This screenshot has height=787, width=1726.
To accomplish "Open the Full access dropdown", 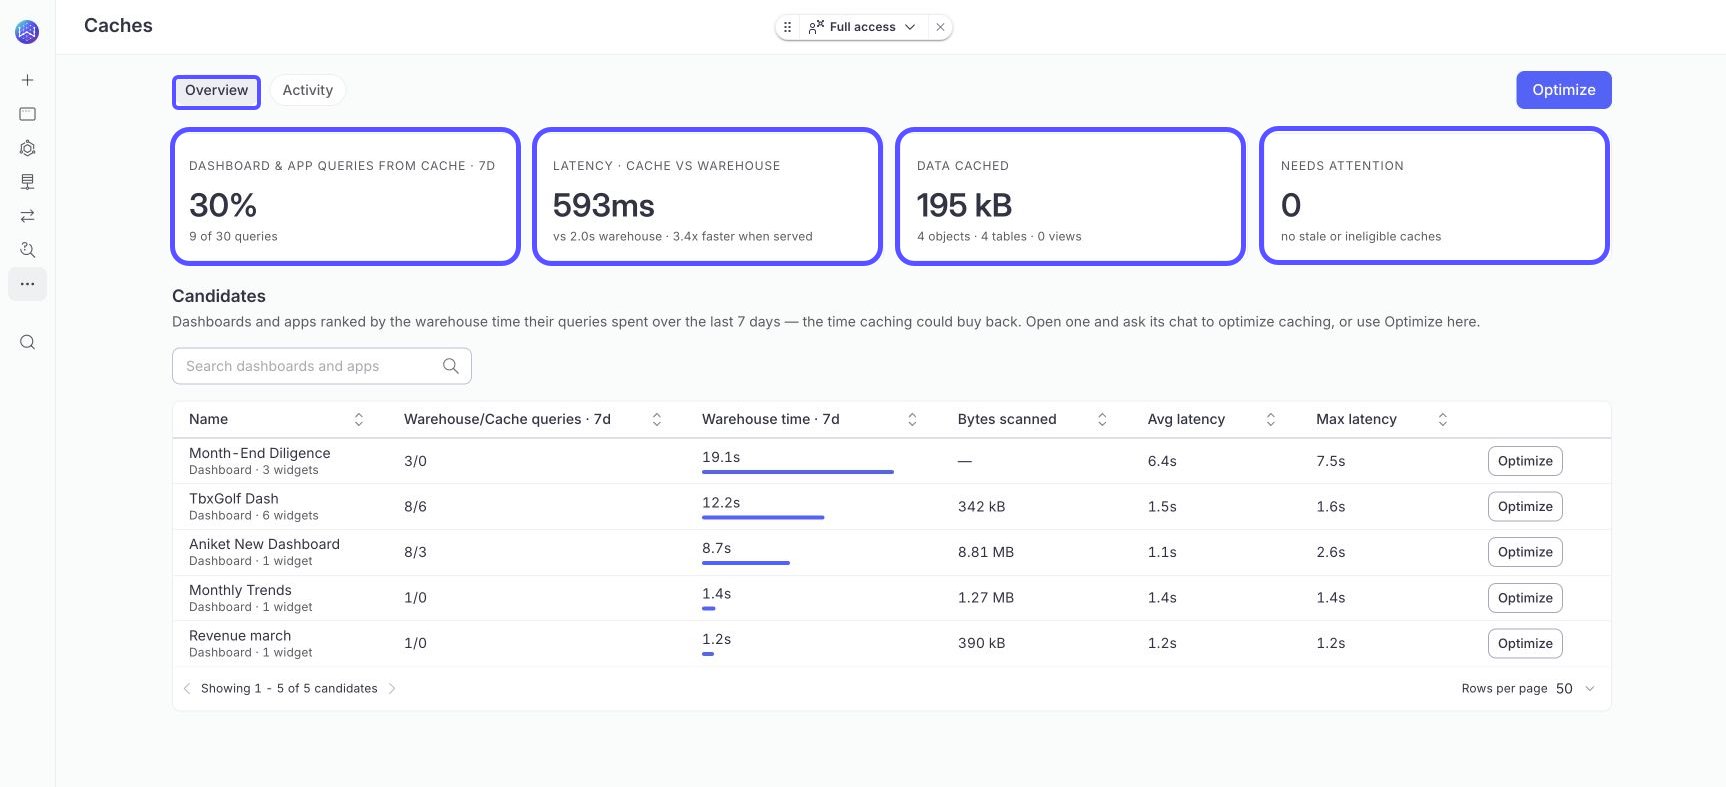I will (x=862, y=27).
